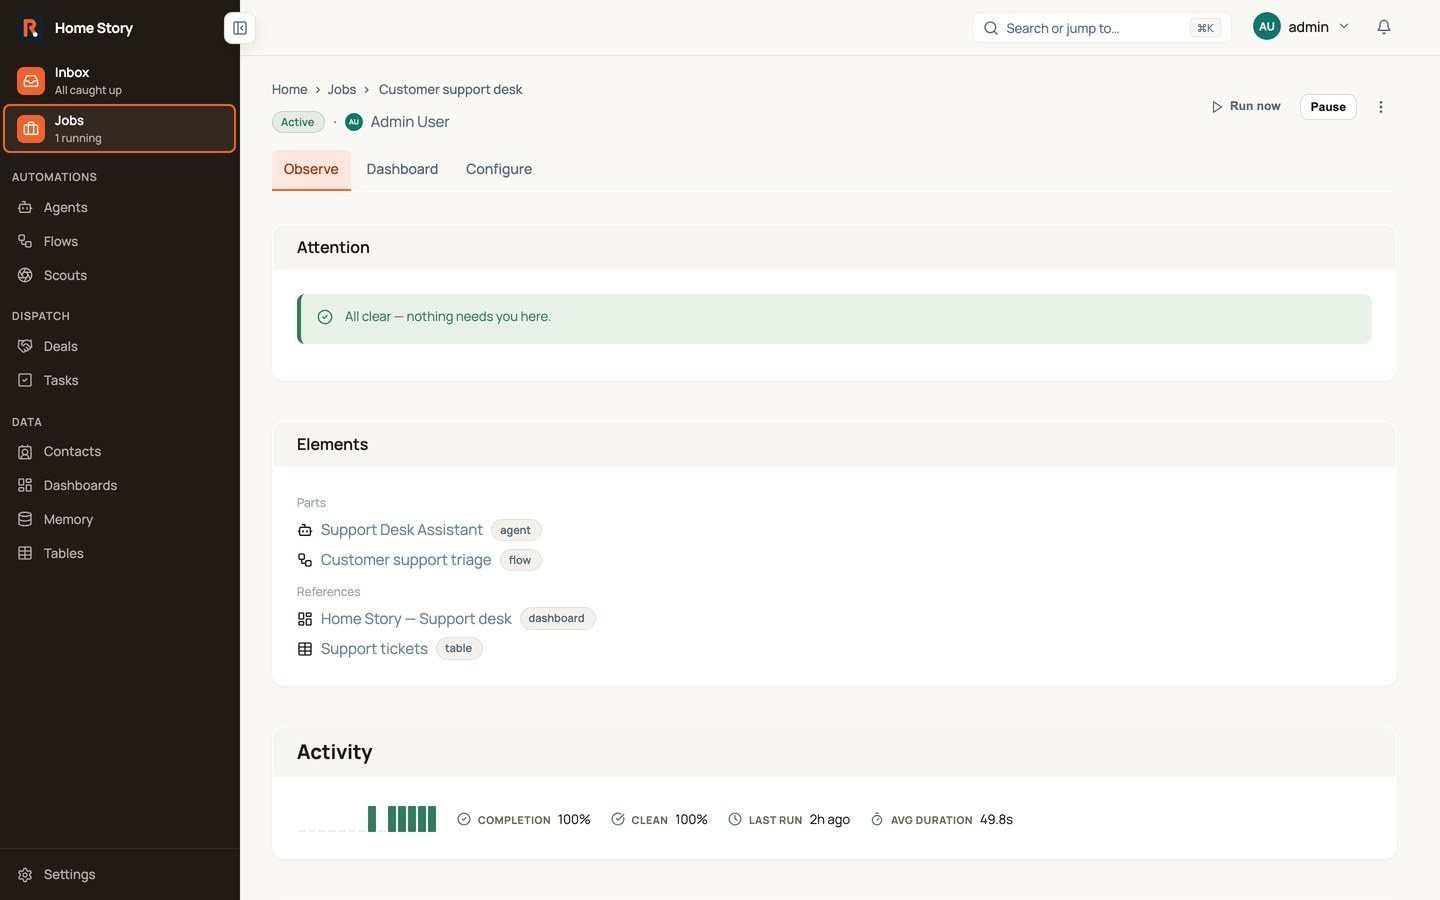This screenshot has width=1440, height=900.
Task: Click the Jobs briefcase icon
Action: [31, 129]
